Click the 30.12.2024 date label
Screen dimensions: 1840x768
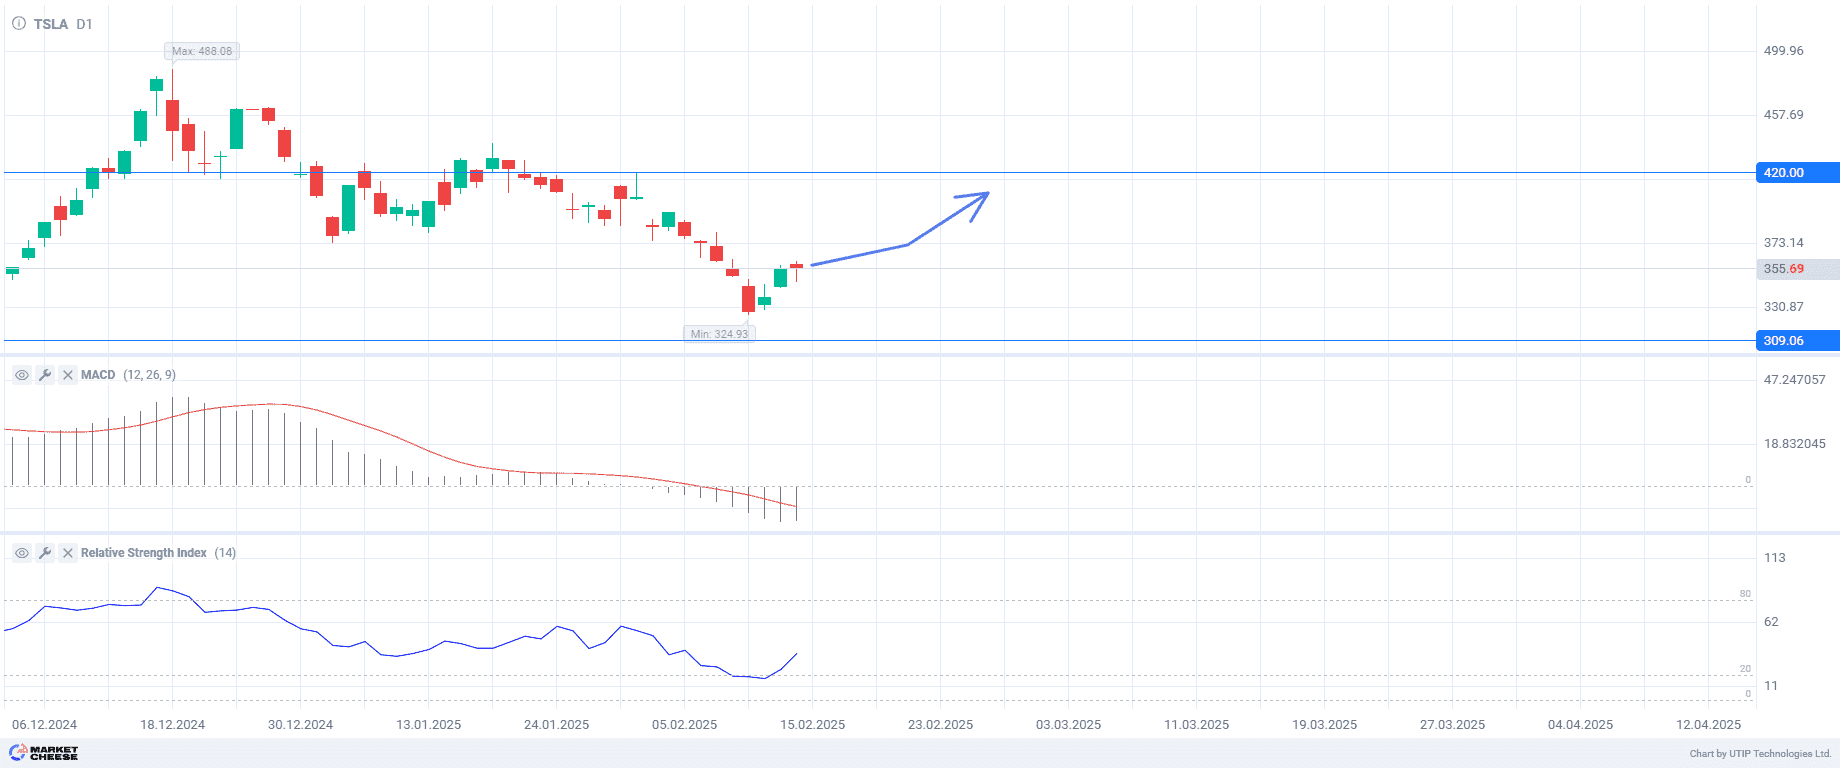[x=301, y=725]
